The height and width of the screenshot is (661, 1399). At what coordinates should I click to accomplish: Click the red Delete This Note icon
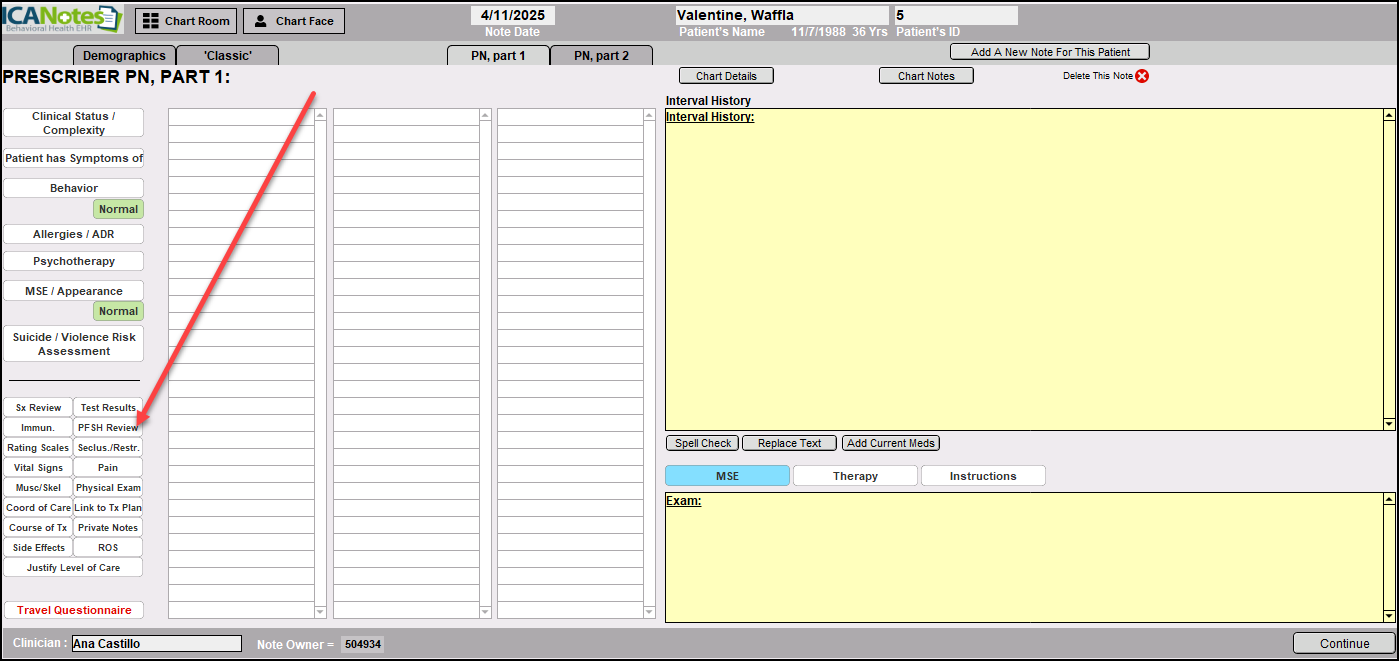[x=1142, y=76]
